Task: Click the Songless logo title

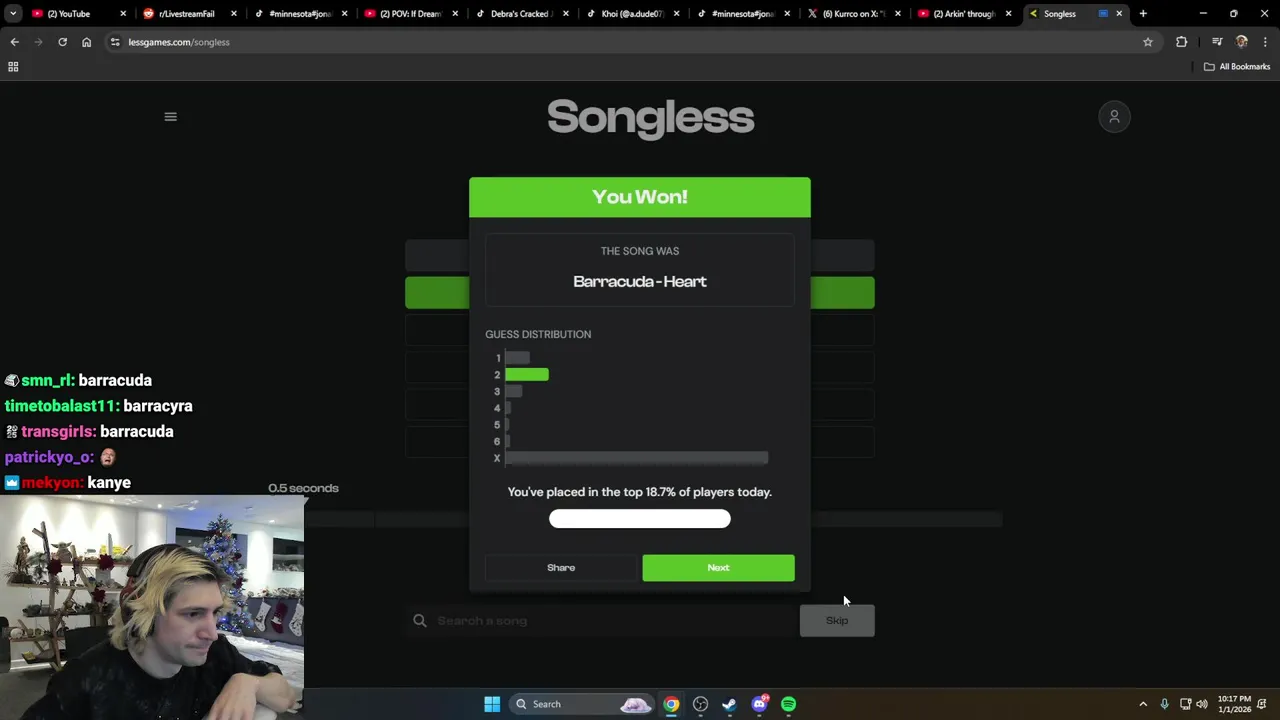Action: pyautogui.click(x=651, y=117)
